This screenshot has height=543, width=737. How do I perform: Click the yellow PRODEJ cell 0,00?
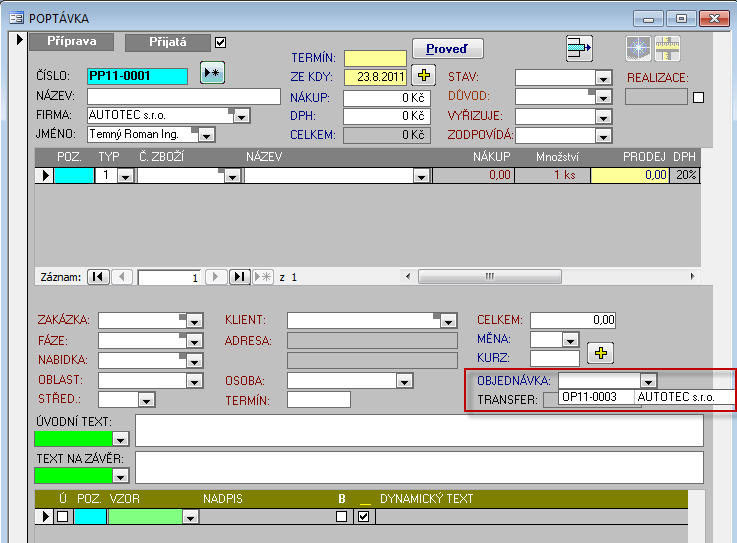pos(629,175)
